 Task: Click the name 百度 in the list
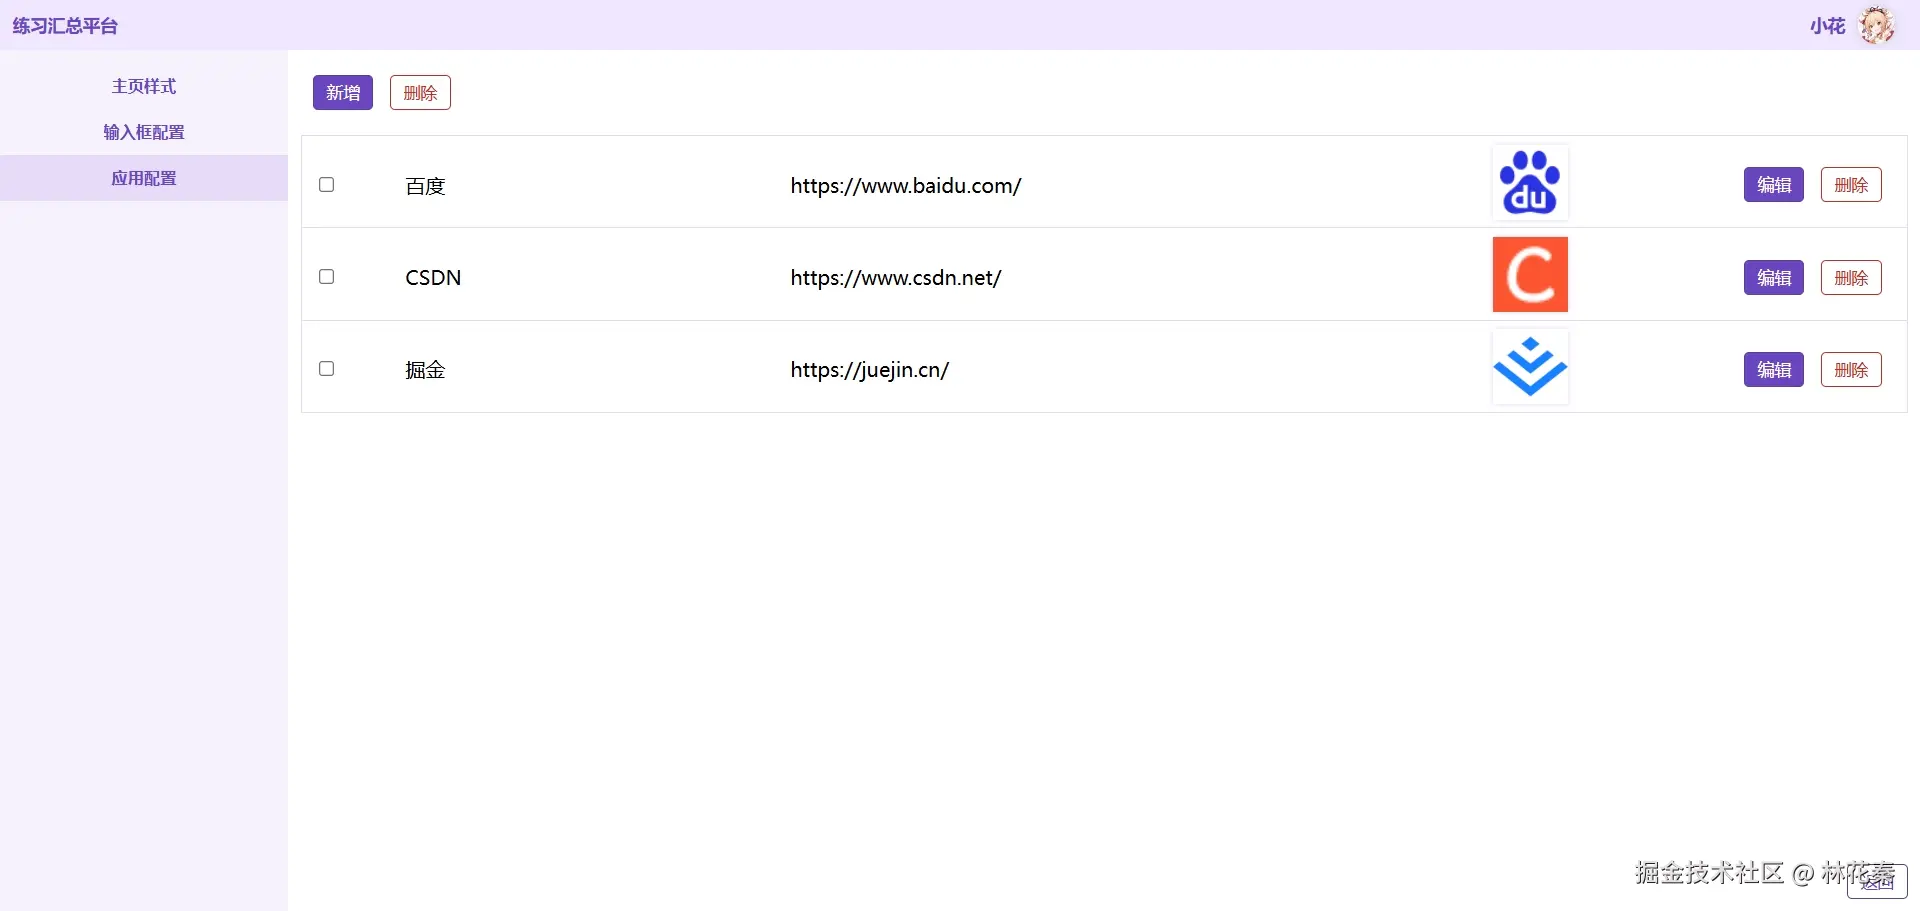click(x=425, y=186)
